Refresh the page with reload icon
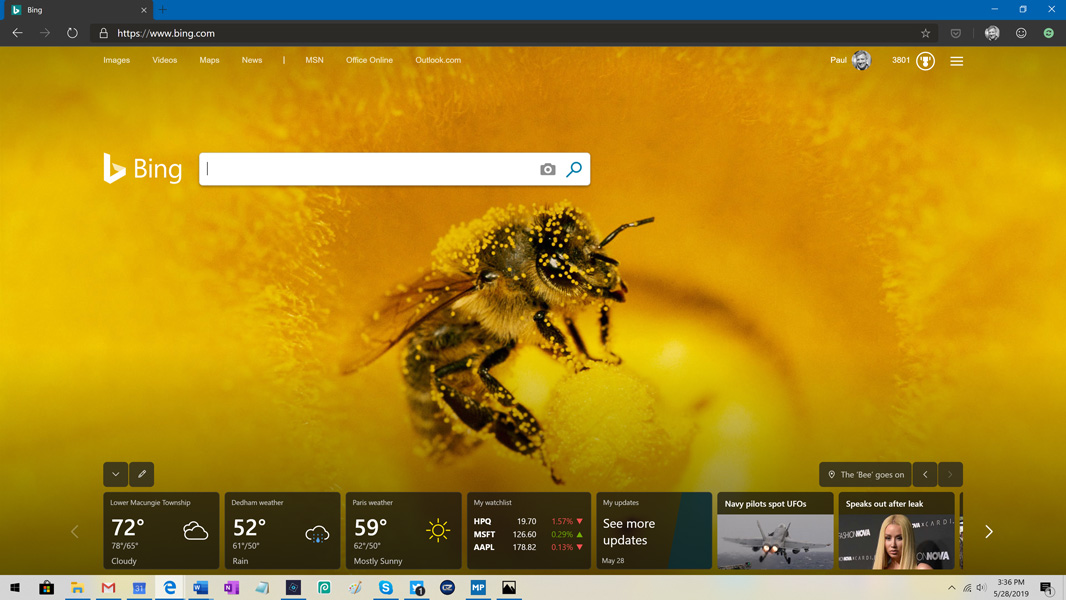Screen dimensions: 1066x600 click(x=72, y=33)
